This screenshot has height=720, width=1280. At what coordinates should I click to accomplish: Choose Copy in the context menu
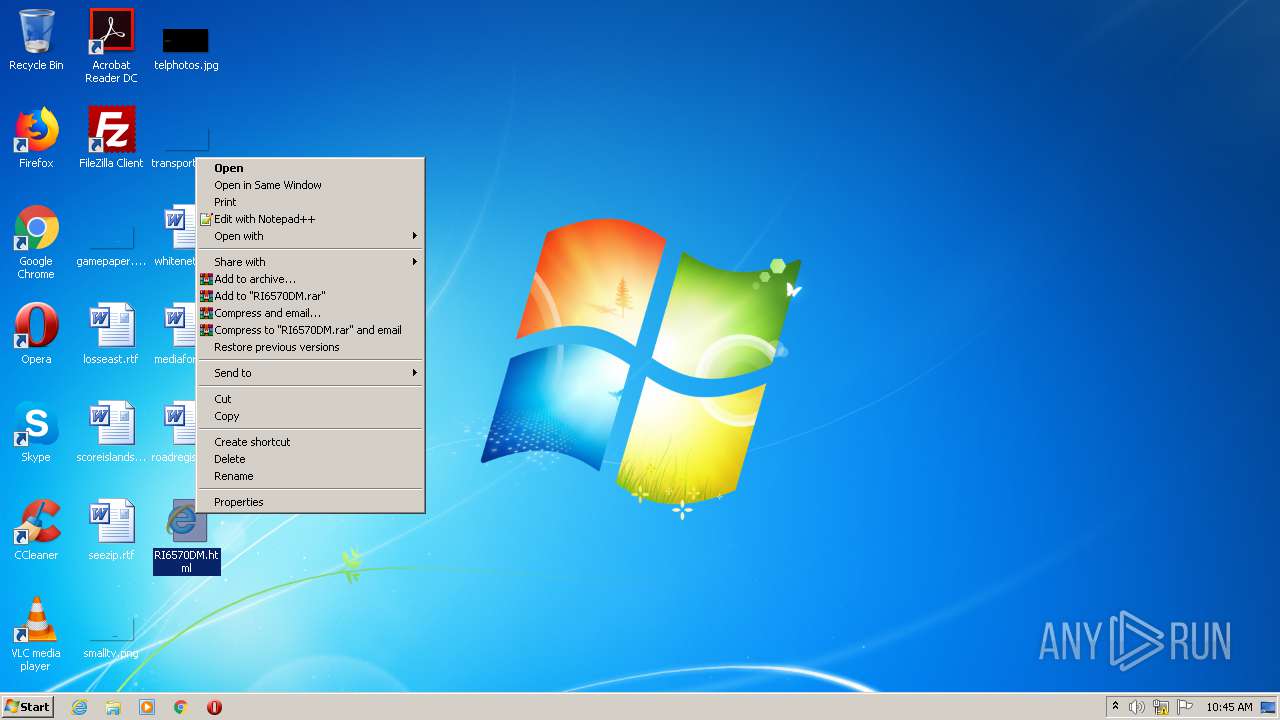(x=311, y=416)
